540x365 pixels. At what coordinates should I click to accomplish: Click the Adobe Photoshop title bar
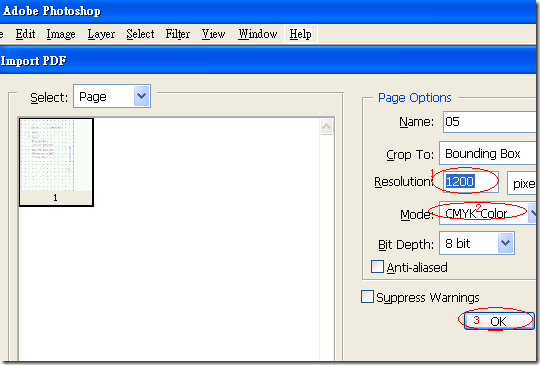point(269,11)
